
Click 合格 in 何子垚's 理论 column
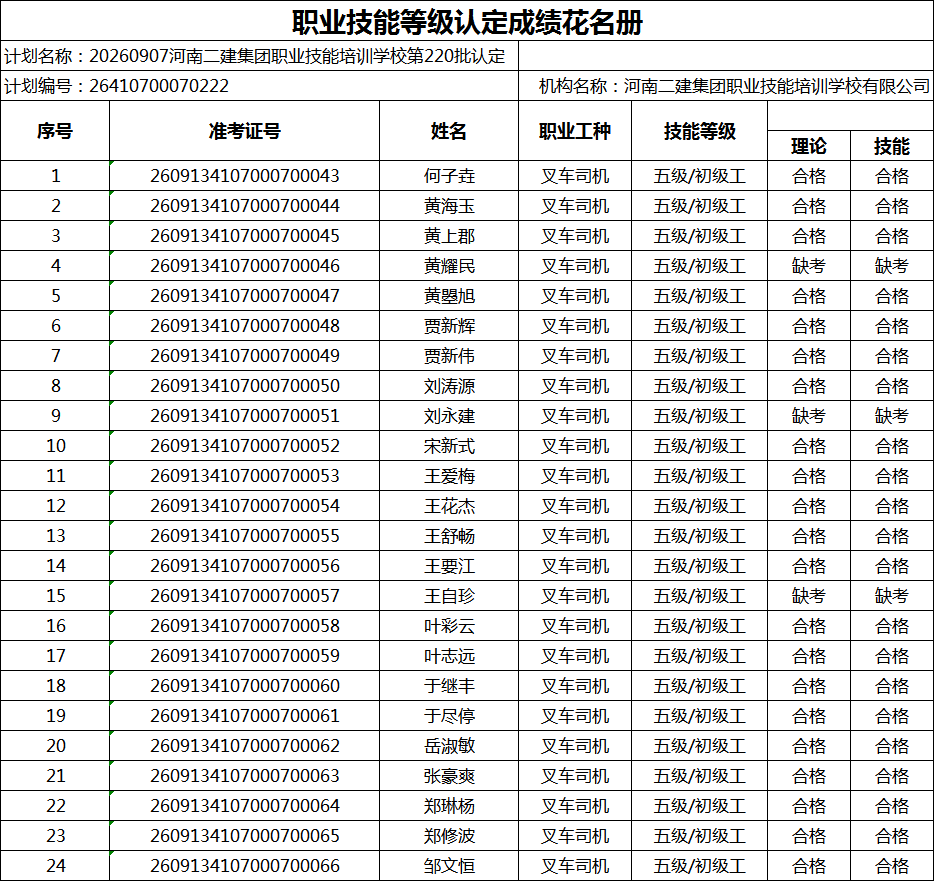(809, 176)
